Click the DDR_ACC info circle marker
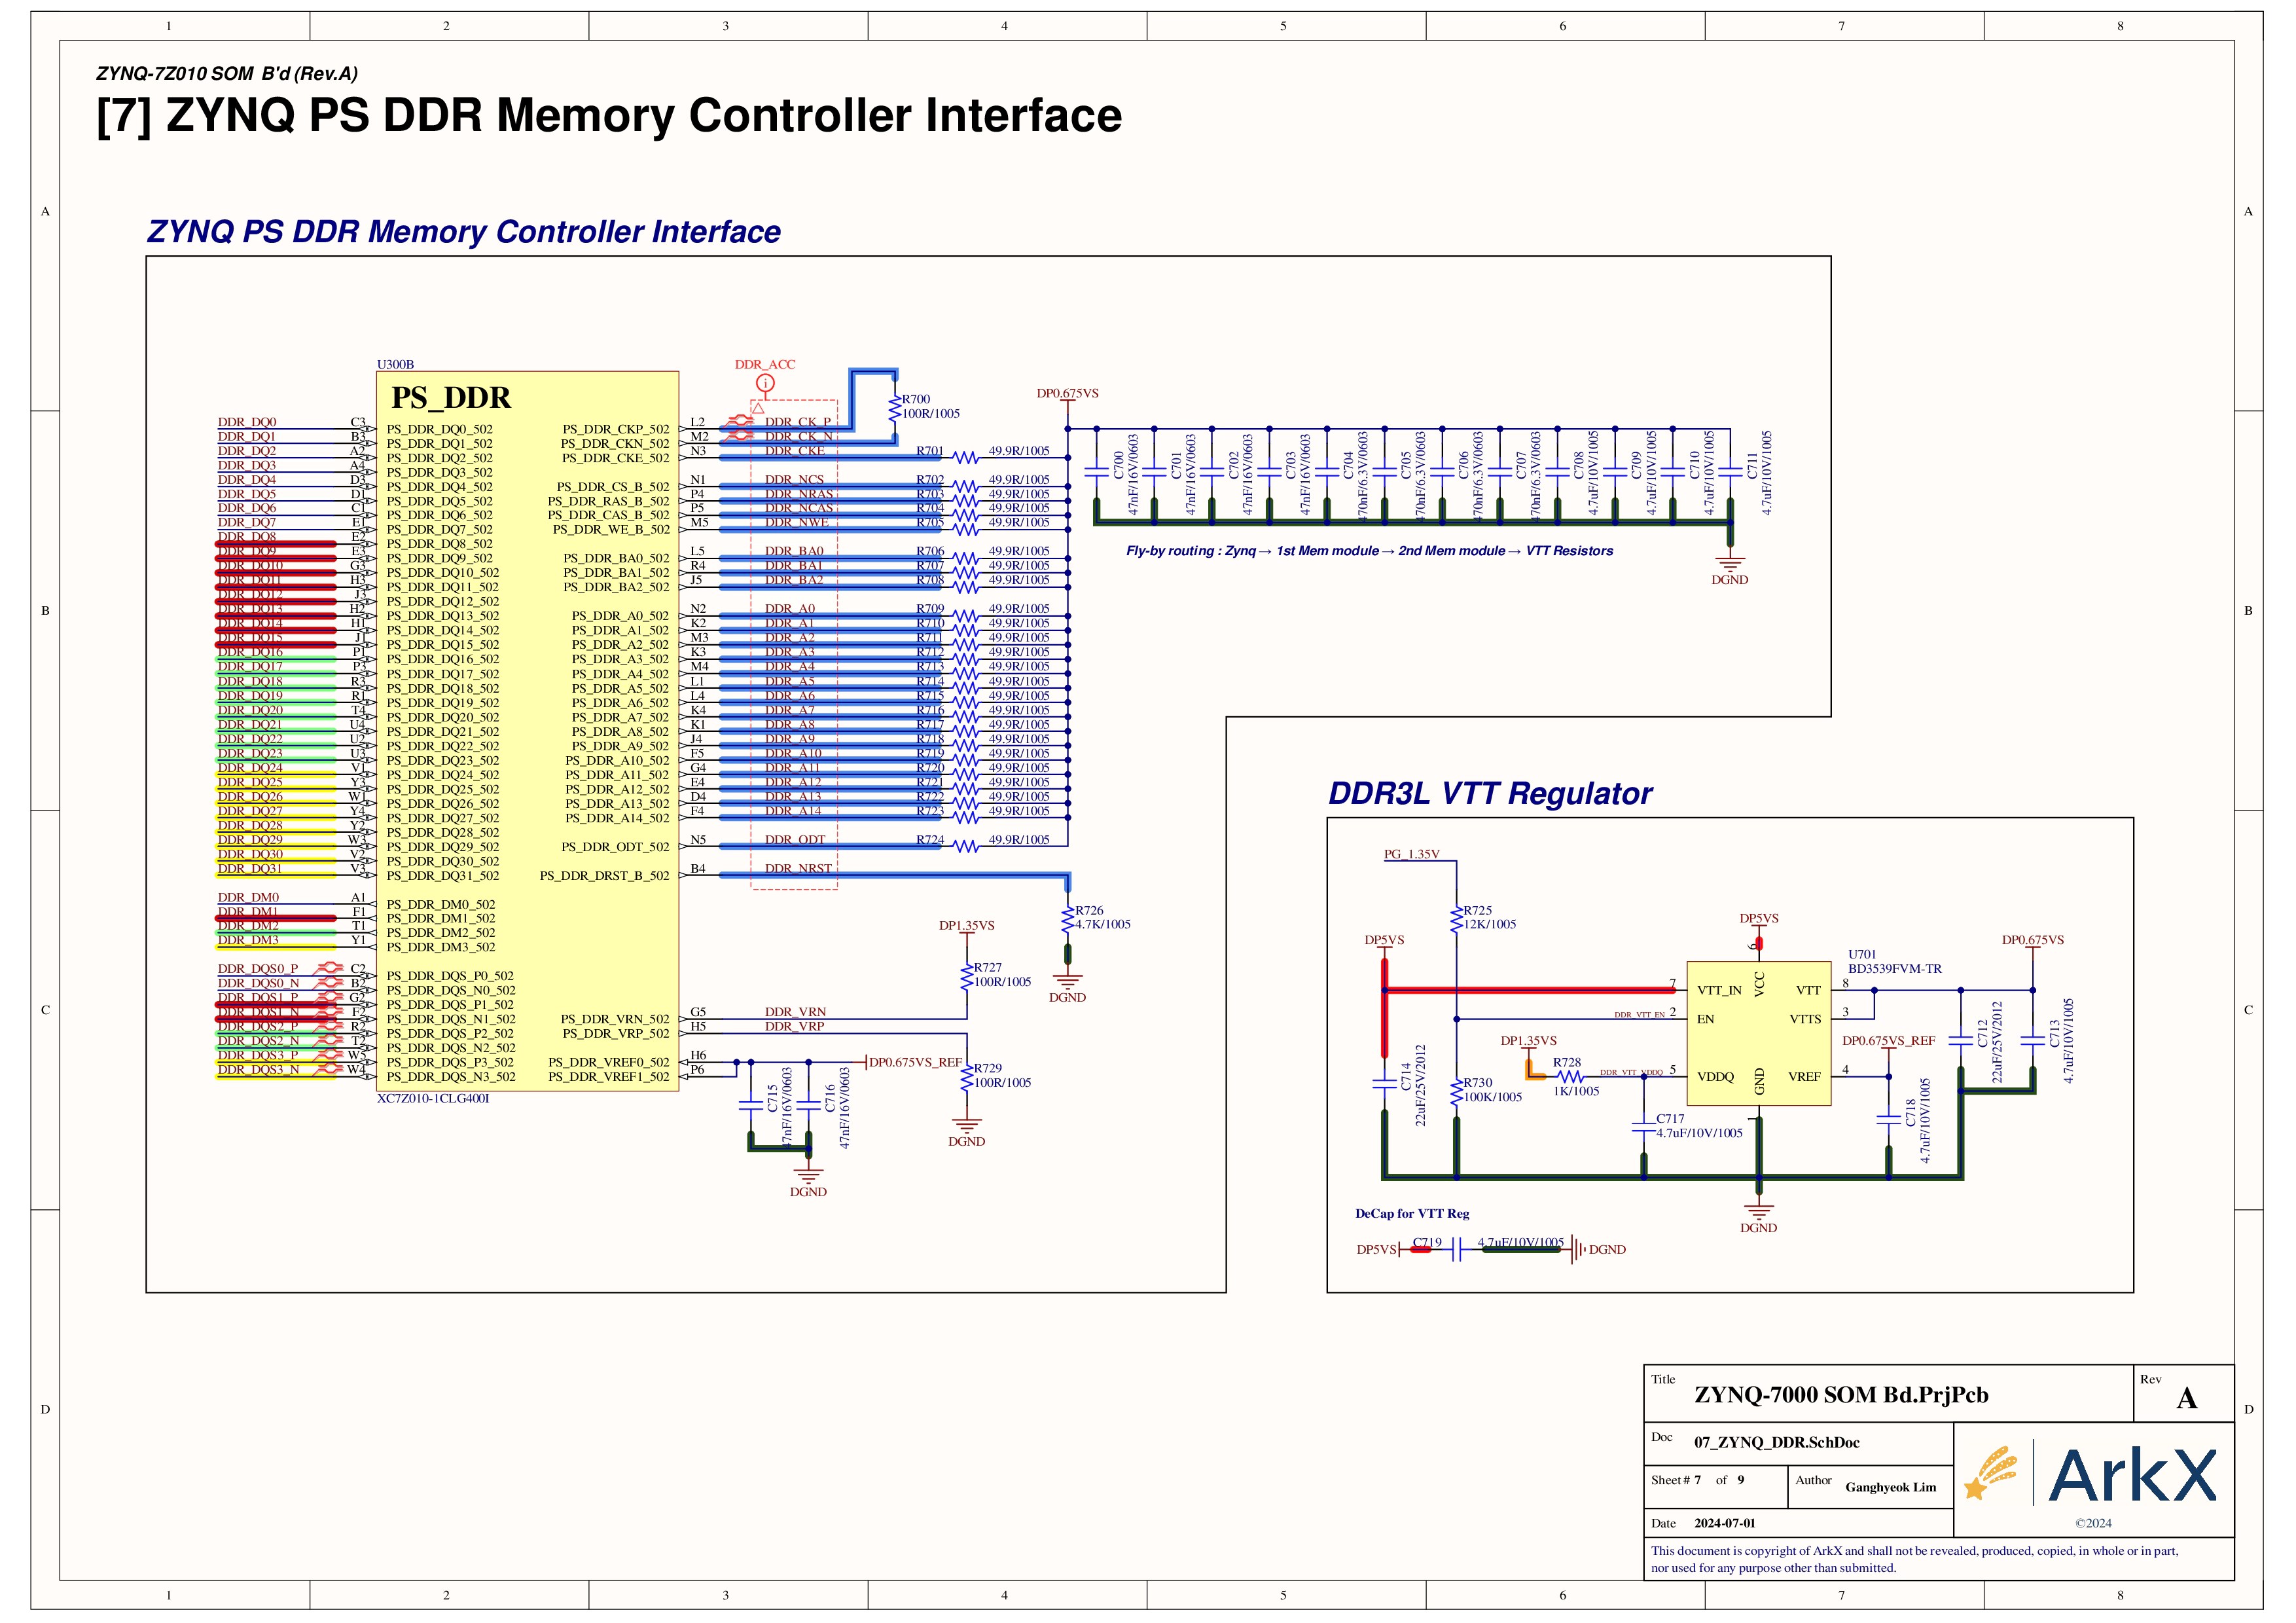Viewport: 2296px width, 1623px height. coord(765,383)
